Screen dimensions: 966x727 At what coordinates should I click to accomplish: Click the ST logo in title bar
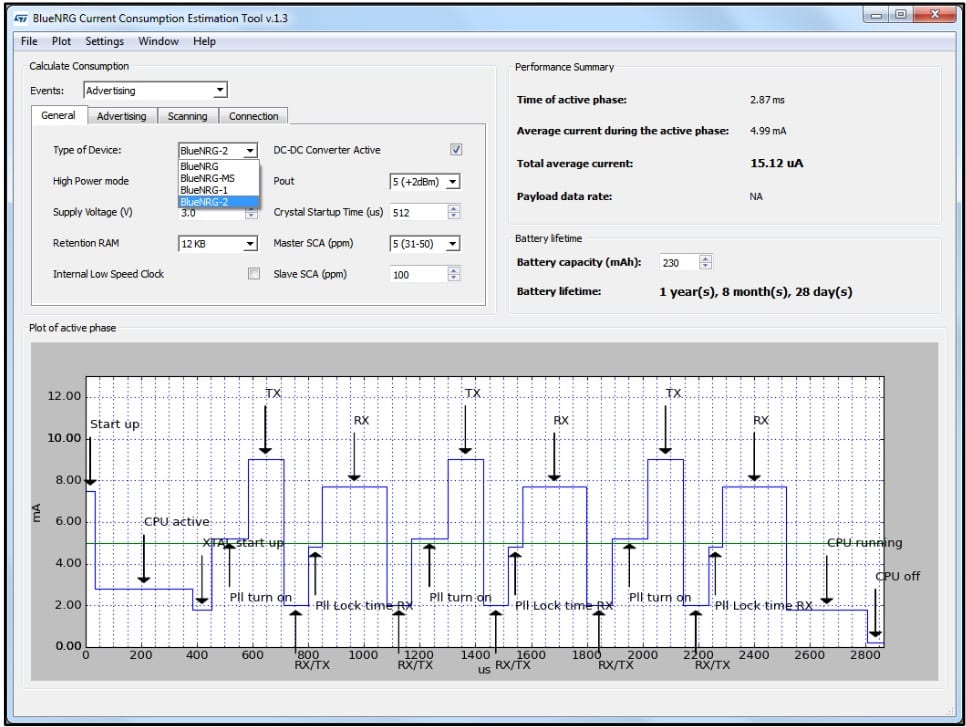coord(20,16)
